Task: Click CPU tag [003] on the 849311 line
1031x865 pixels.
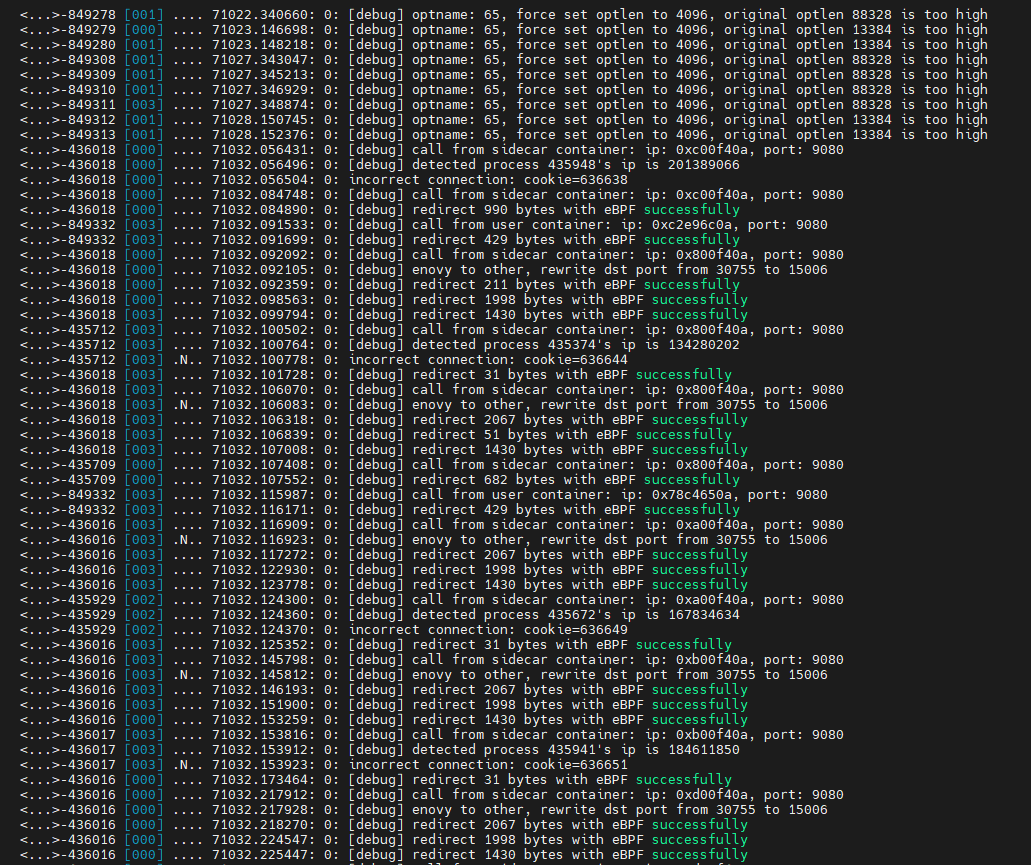Action: click(x=143, y=105)
